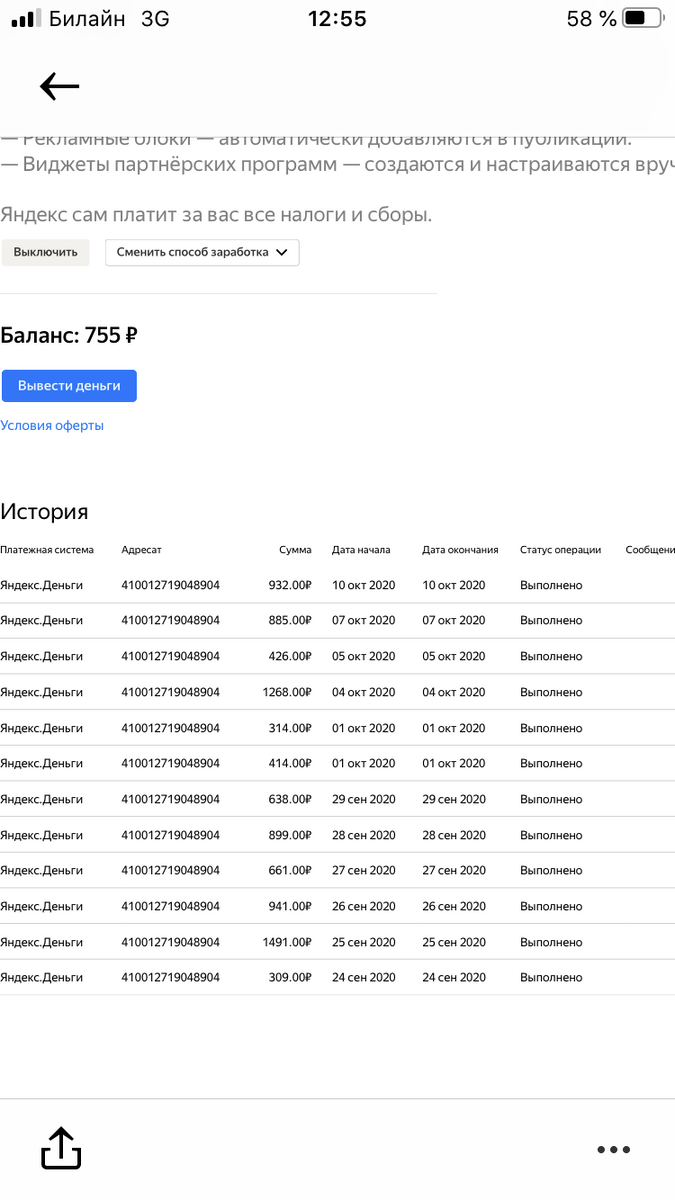Click Вывести деньги button
This screenshot has width=675, height=1200.
point(69,386)
